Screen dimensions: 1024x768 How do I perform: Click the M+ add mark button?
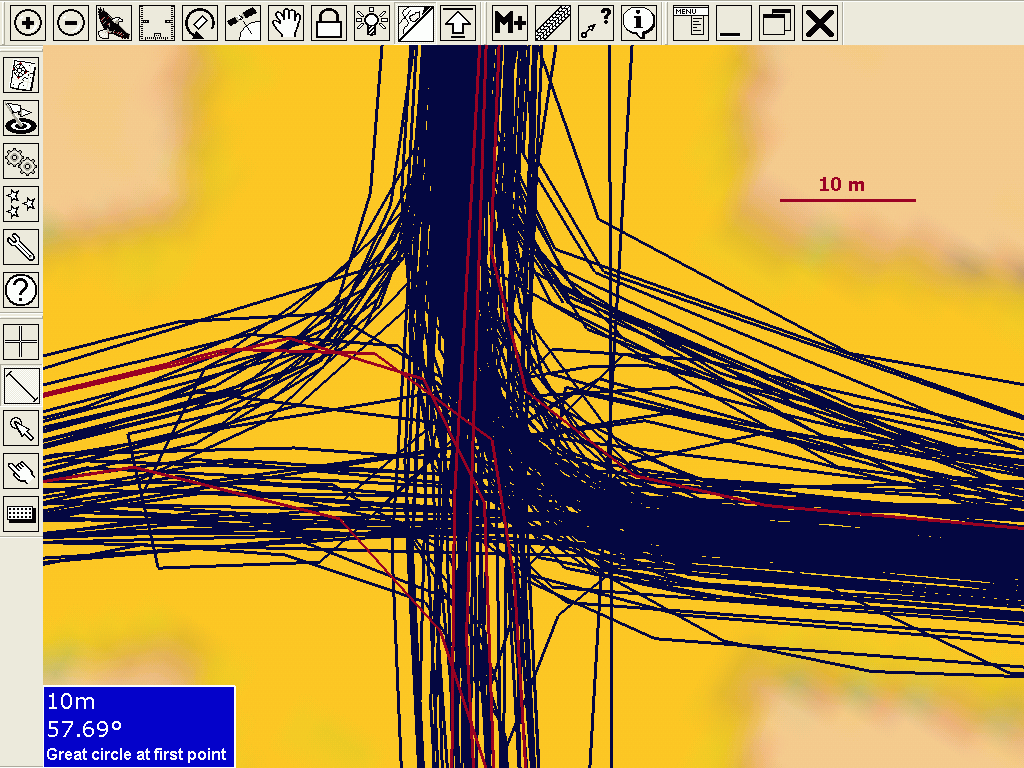click(509, 23)
